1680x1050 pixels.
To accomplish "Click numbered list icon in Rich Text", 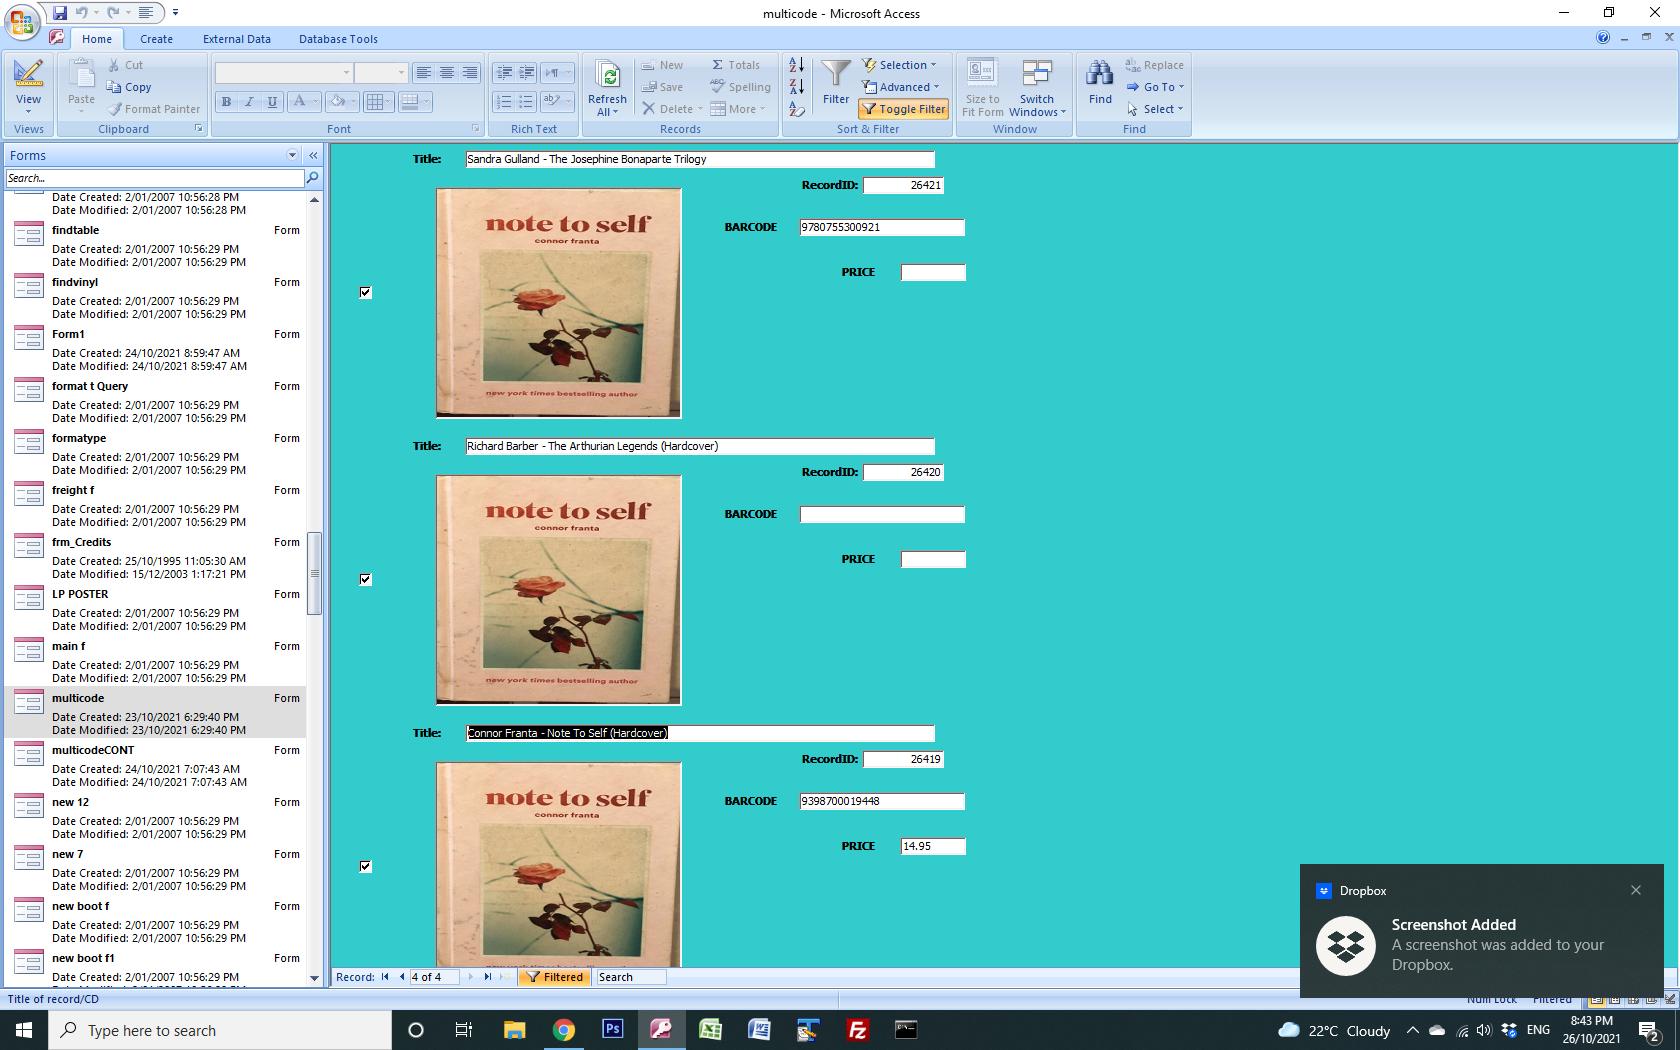I will (x=504, y=102).
